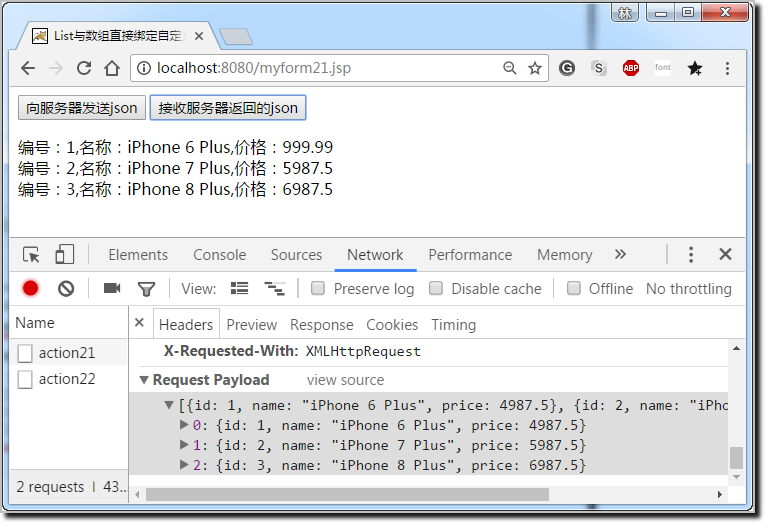
Task: Click horizontal scrollbar right arrow
Action: 720,494
